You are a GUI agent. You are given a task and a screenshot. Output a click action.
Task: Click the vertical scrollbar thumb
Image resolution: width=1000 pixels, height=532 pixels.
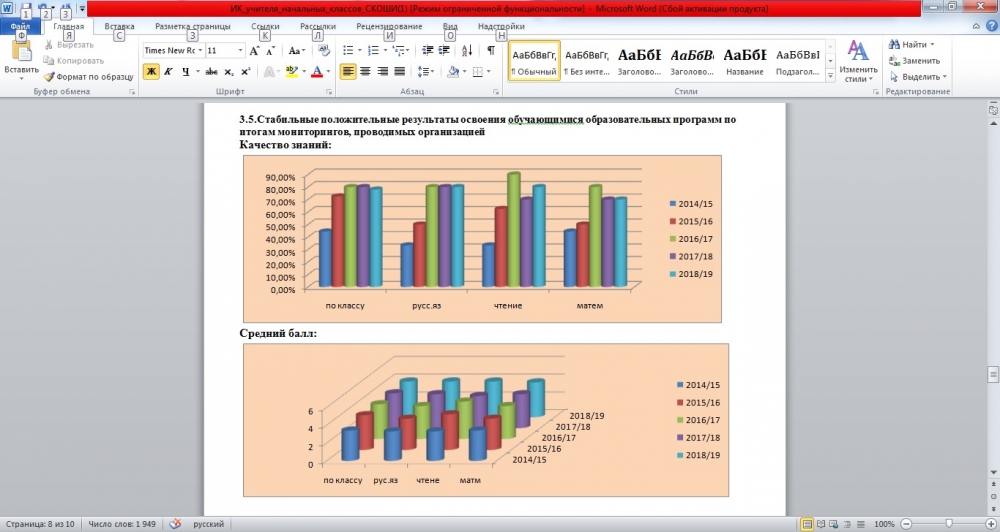tap(993, 374)
